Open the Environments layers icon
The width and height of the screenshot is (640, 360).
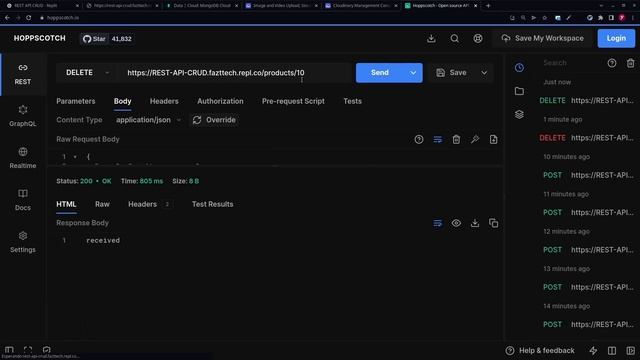pyautogui.click(x=519, y=114)
